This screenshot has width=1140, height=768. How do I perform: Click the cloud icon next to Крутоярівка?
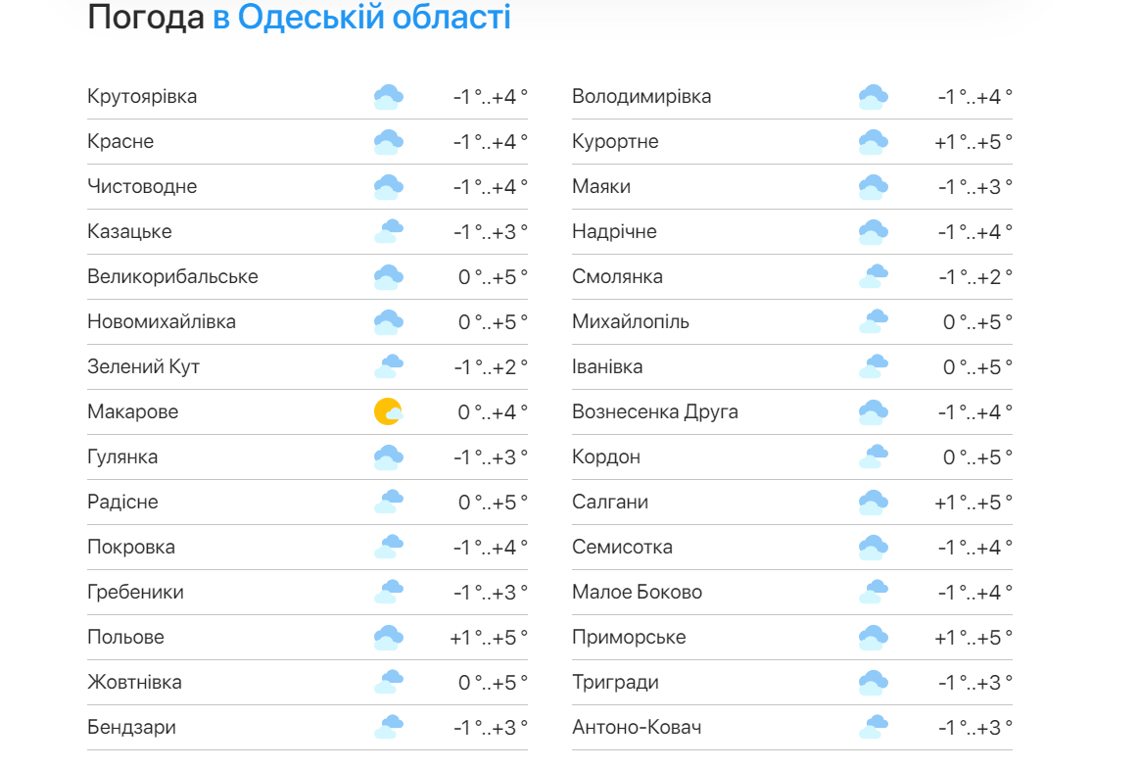click(388, 97)
